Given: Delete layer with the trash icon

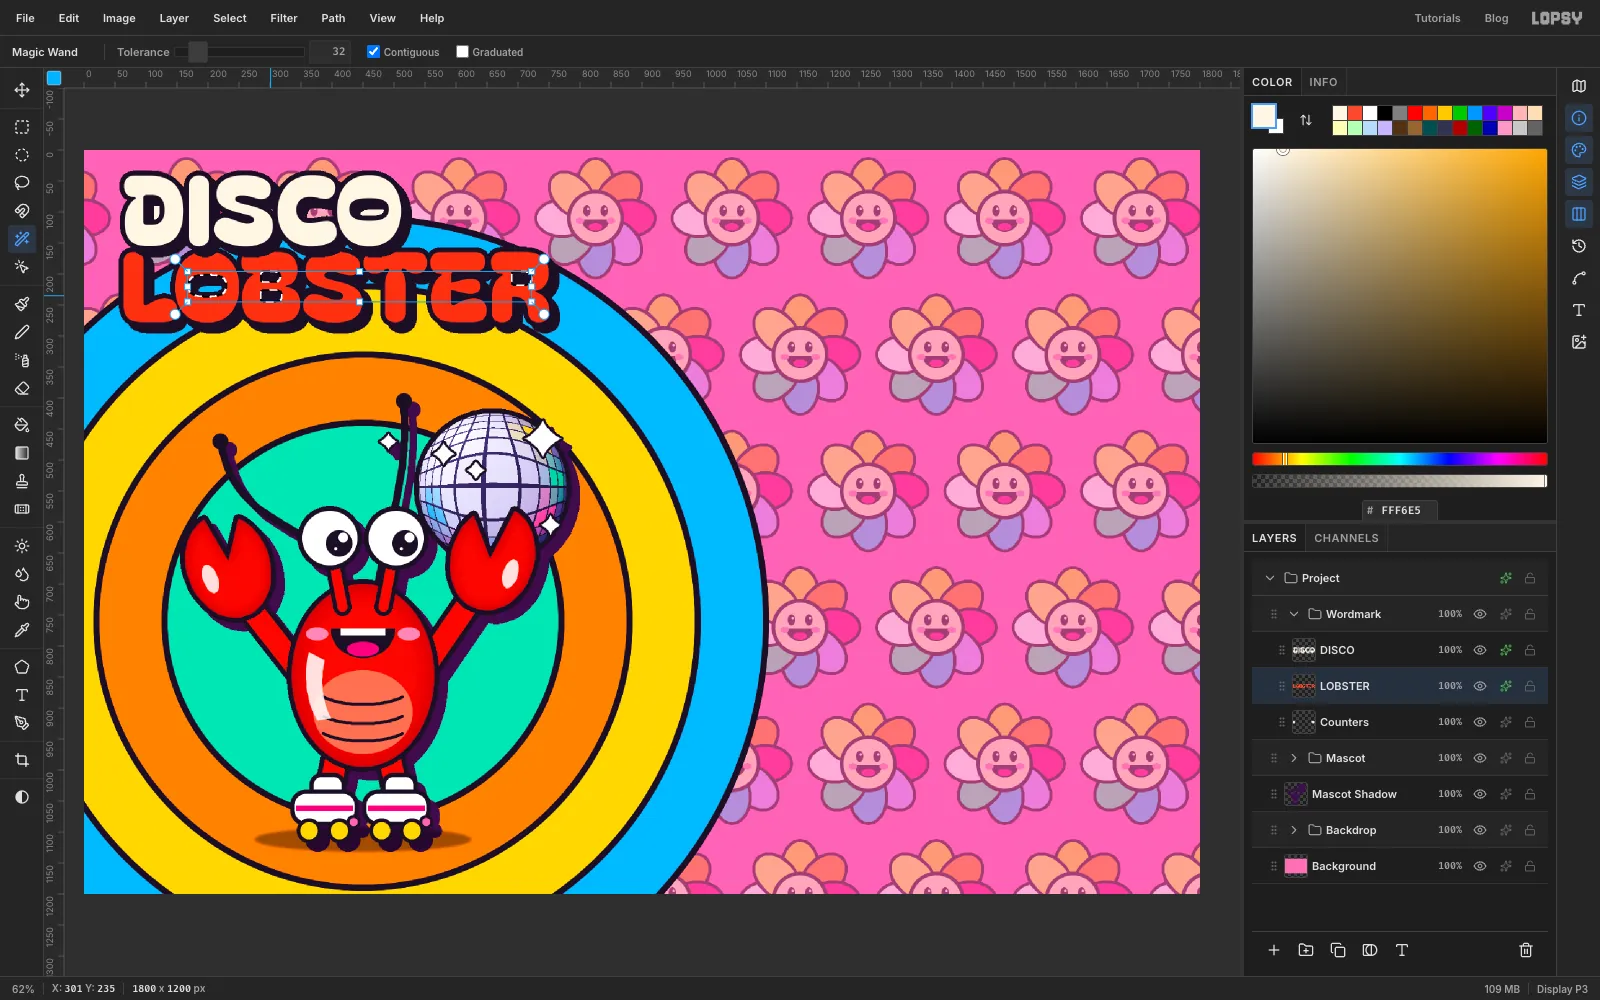Looking at the screenshot, I should 1526,950.
